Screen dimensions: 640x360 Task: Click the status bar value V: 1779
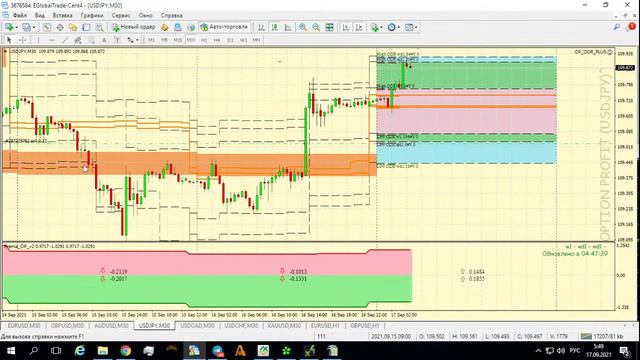[559, 336]
